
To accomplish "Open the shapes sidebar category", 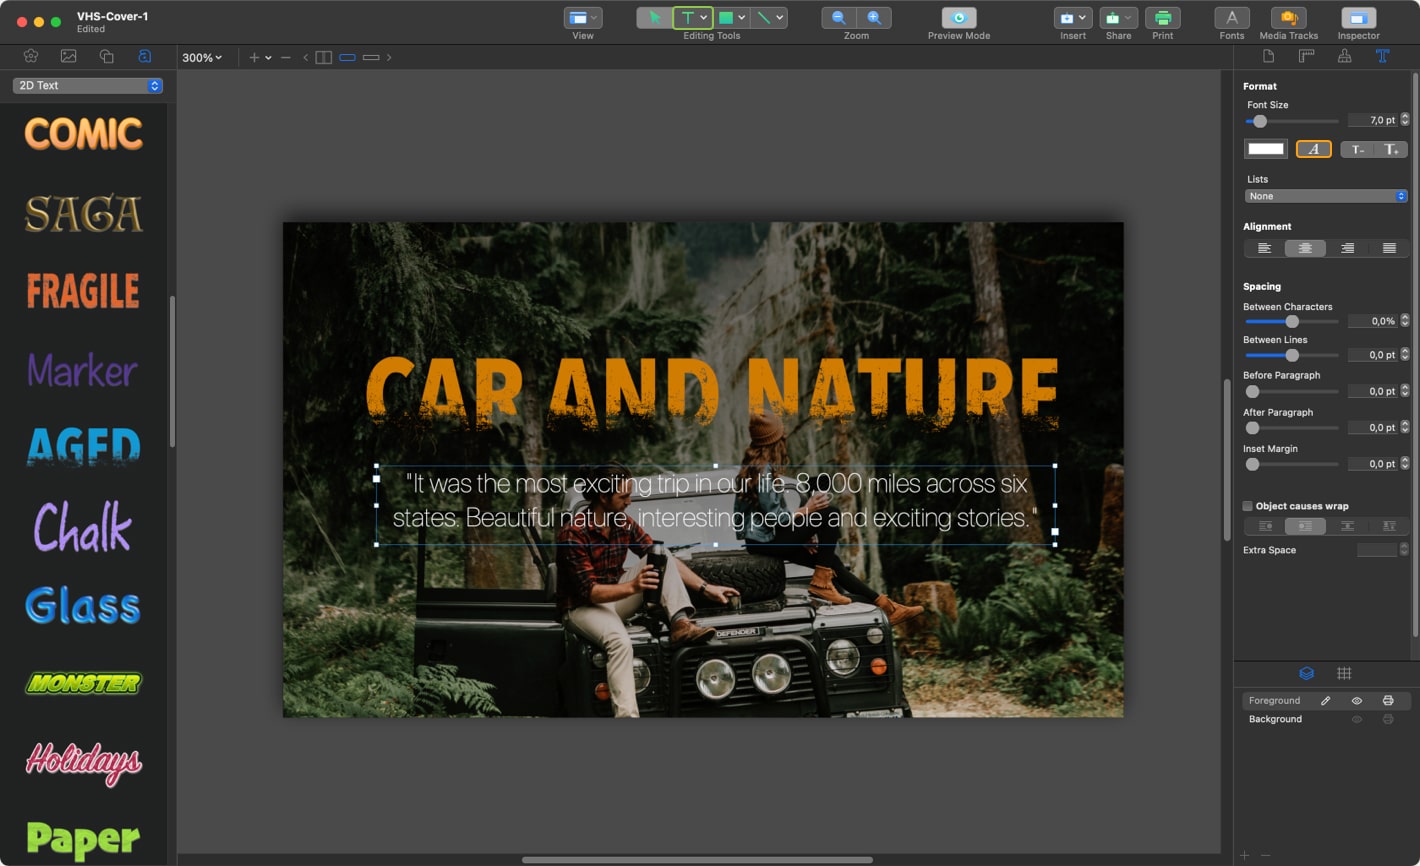I will point(106,57).
